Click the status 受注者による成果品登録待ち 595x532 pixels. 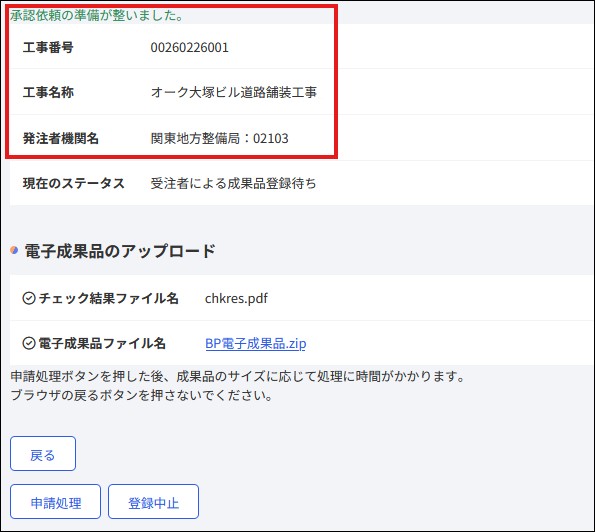(233, 183)
